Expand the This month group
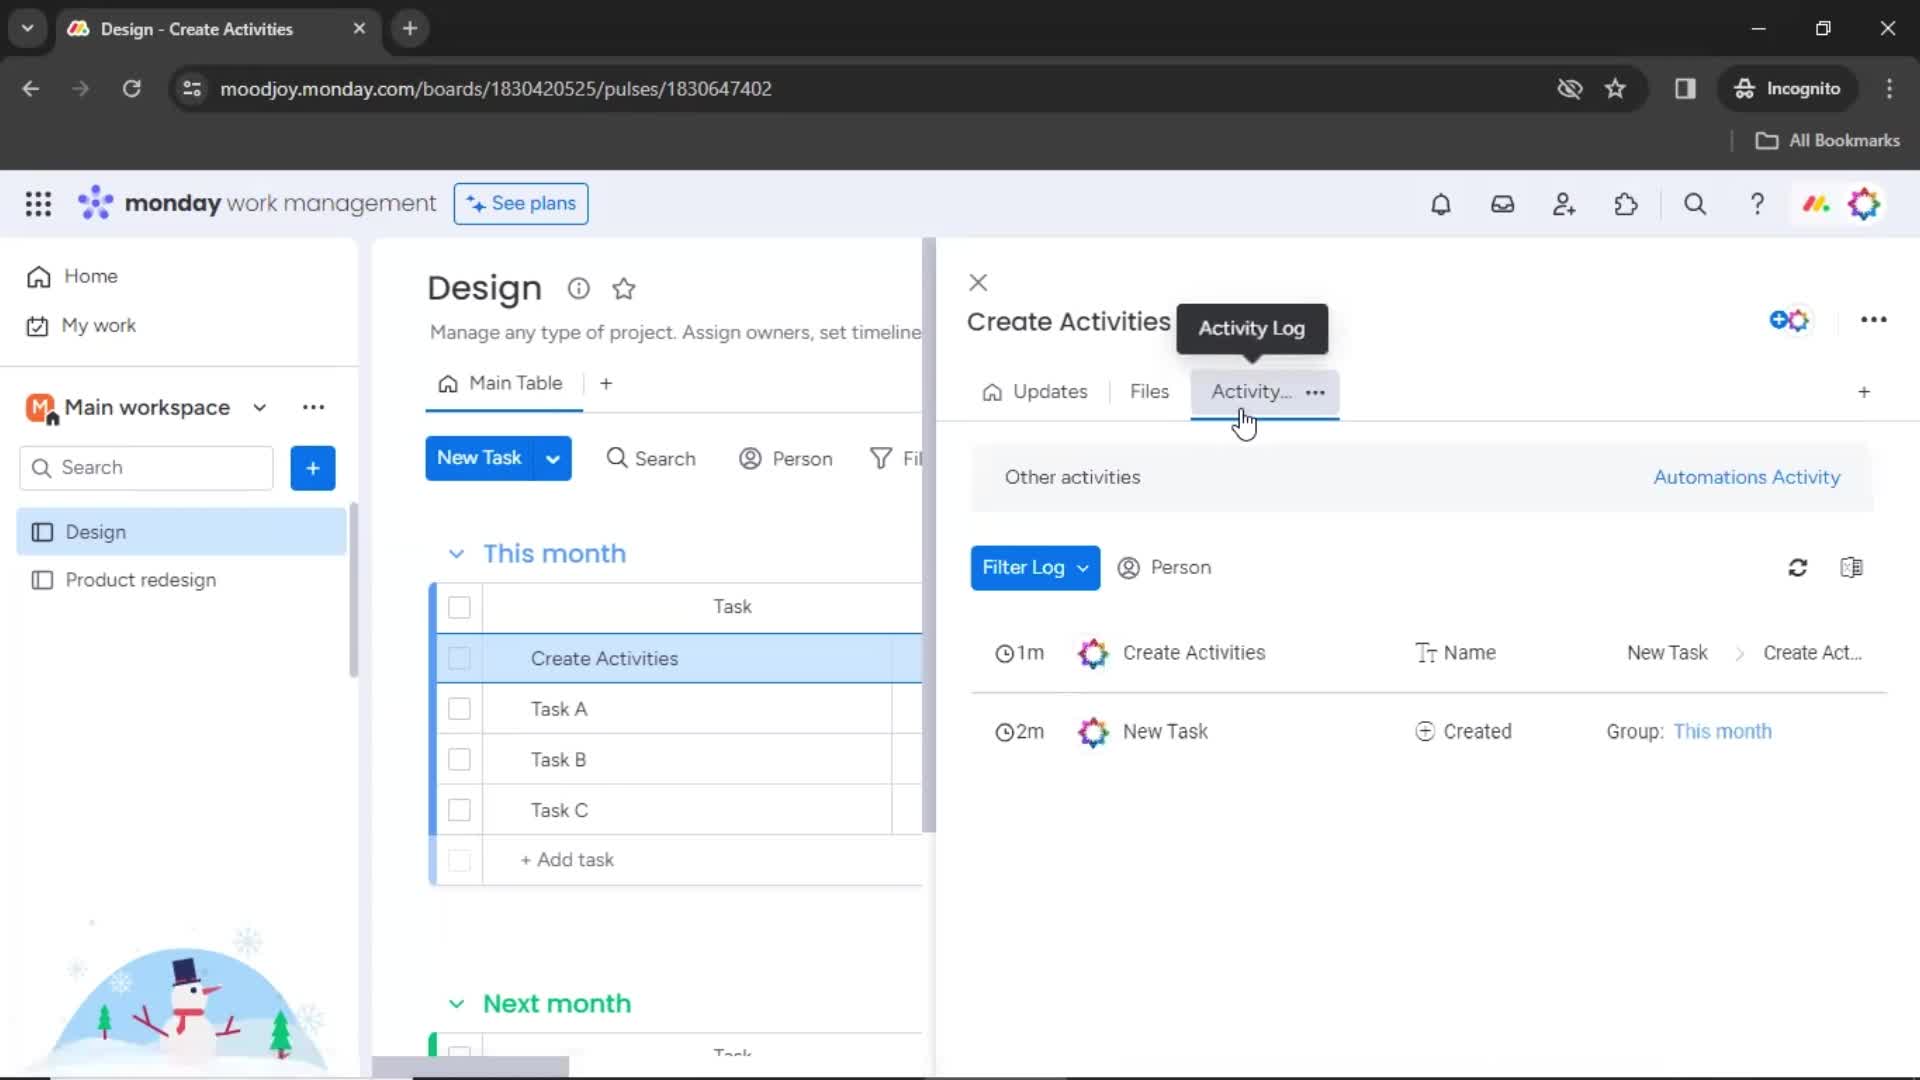Viewport: 1920px width, 1080px height. pos(456,553)
